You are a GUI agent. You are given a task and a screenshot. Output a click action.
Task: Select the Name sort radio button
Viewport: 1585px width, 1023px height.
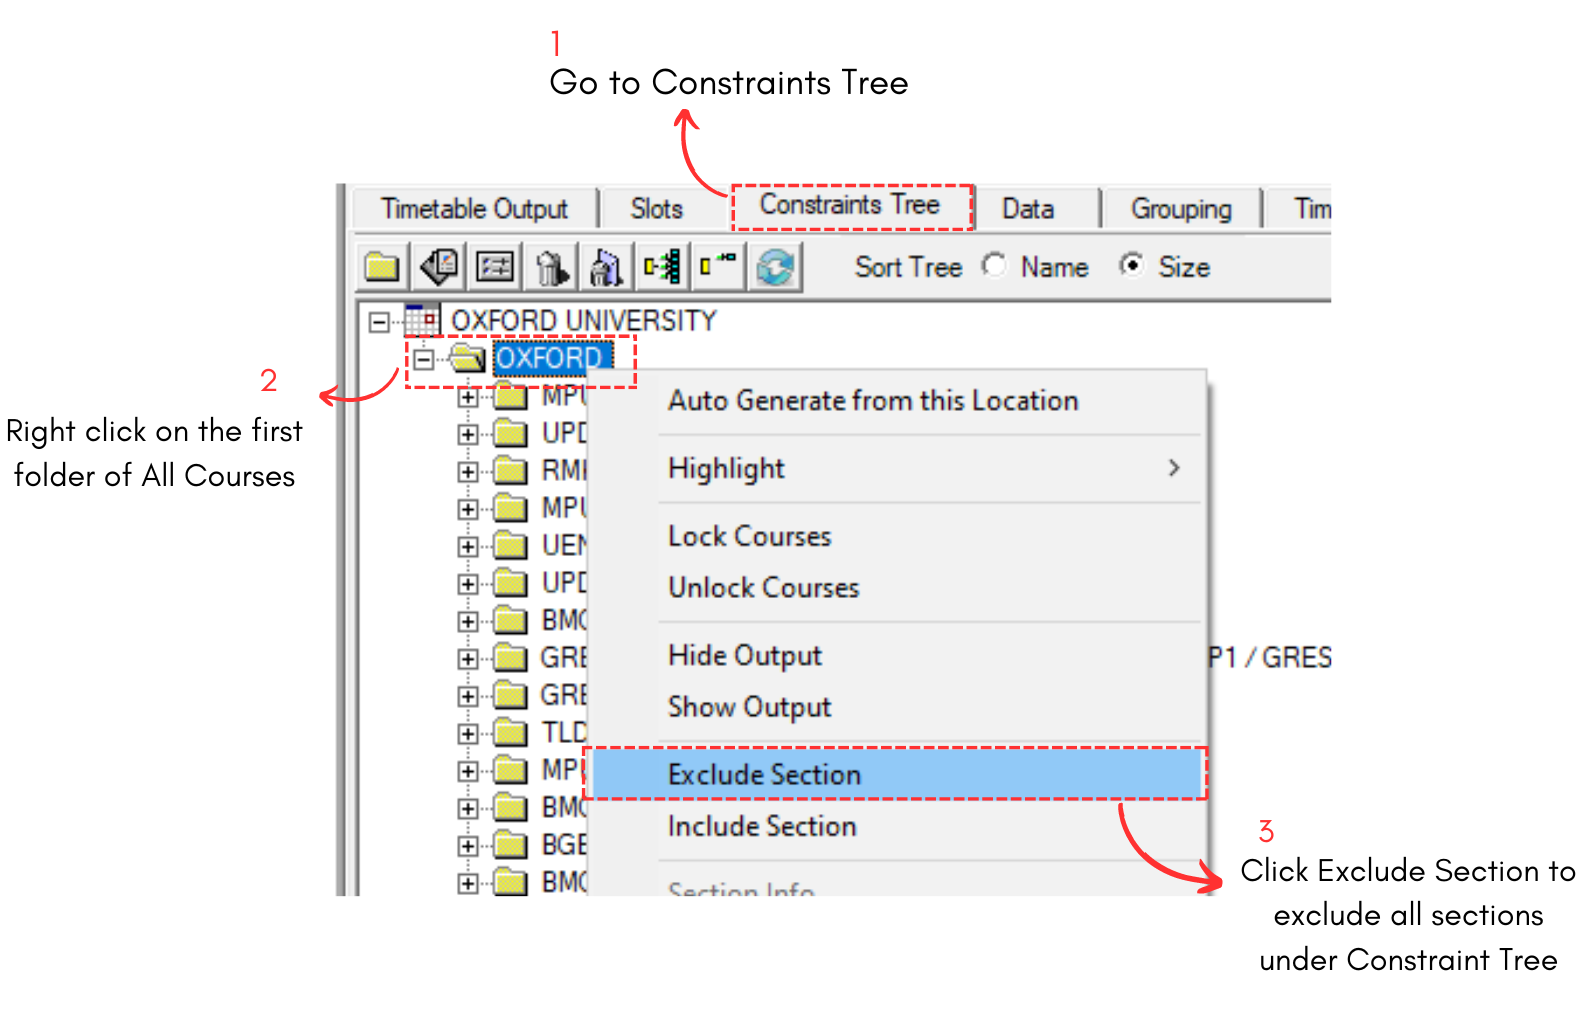click(x=994, y=266)
